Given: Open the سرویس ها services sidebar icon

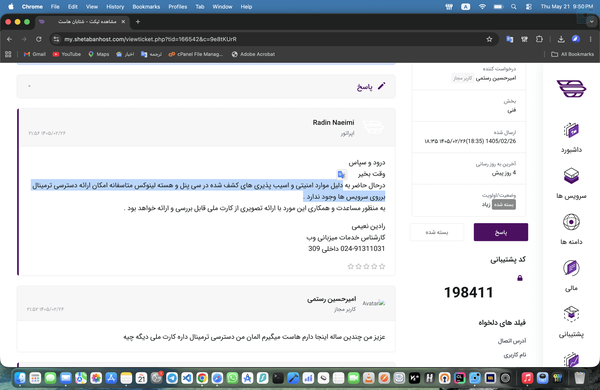Looking at the screenshot, I should pyautogui.click(x=571, y=176).
